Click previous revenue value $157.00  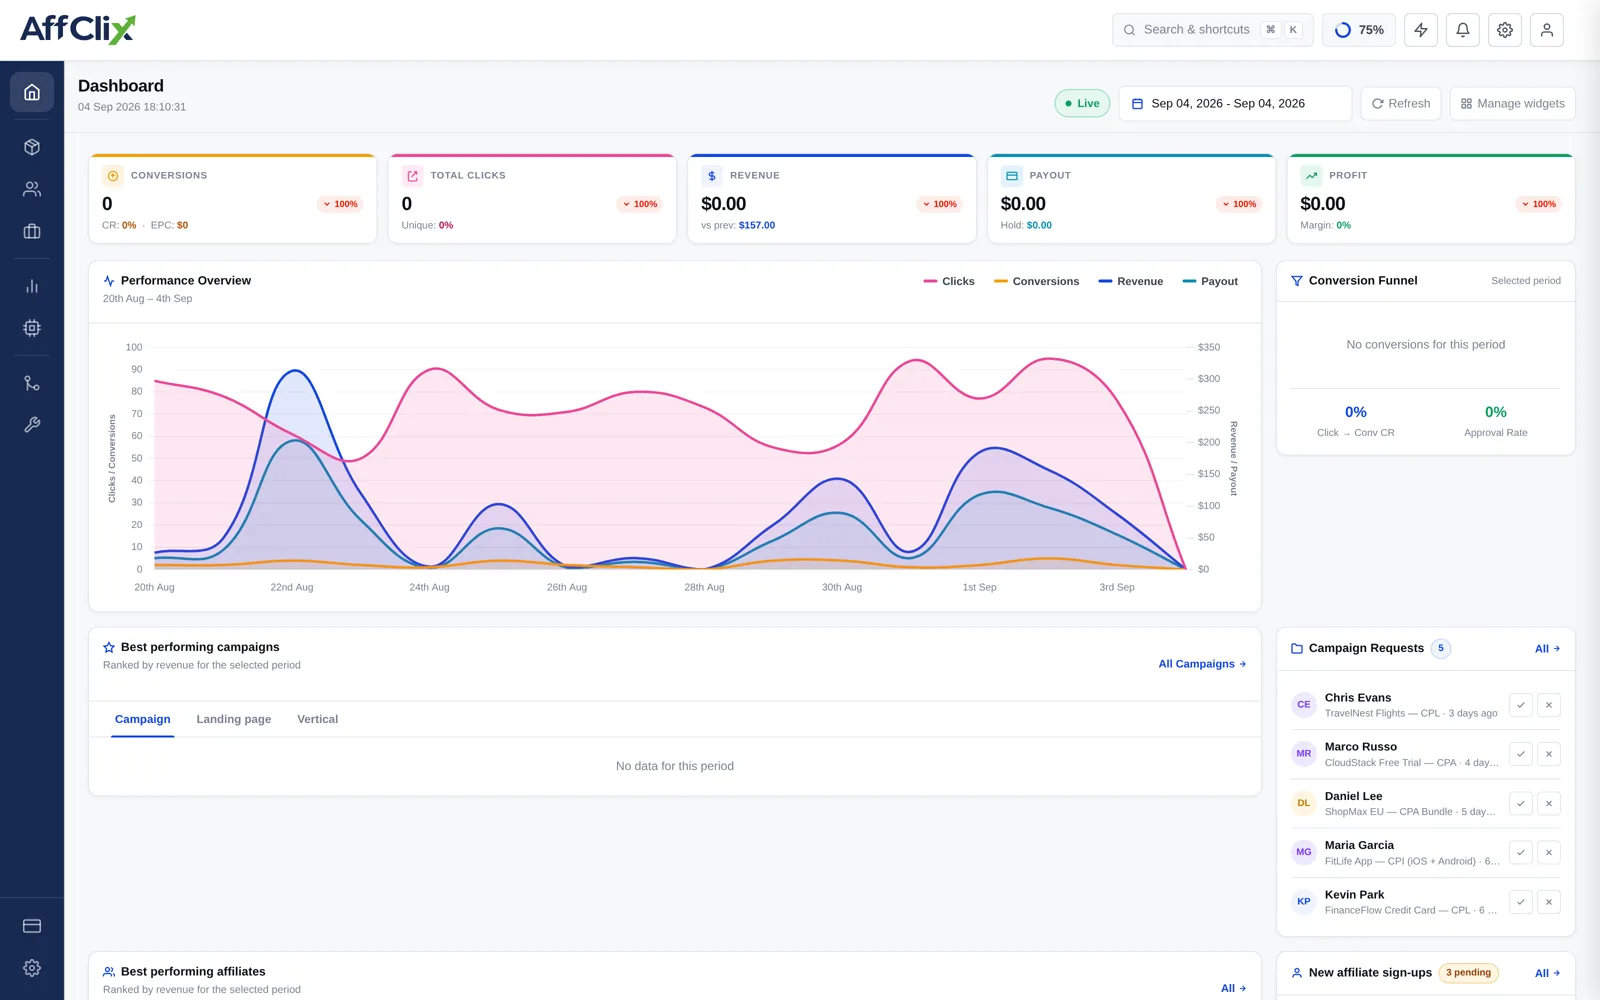click(757, 225)
